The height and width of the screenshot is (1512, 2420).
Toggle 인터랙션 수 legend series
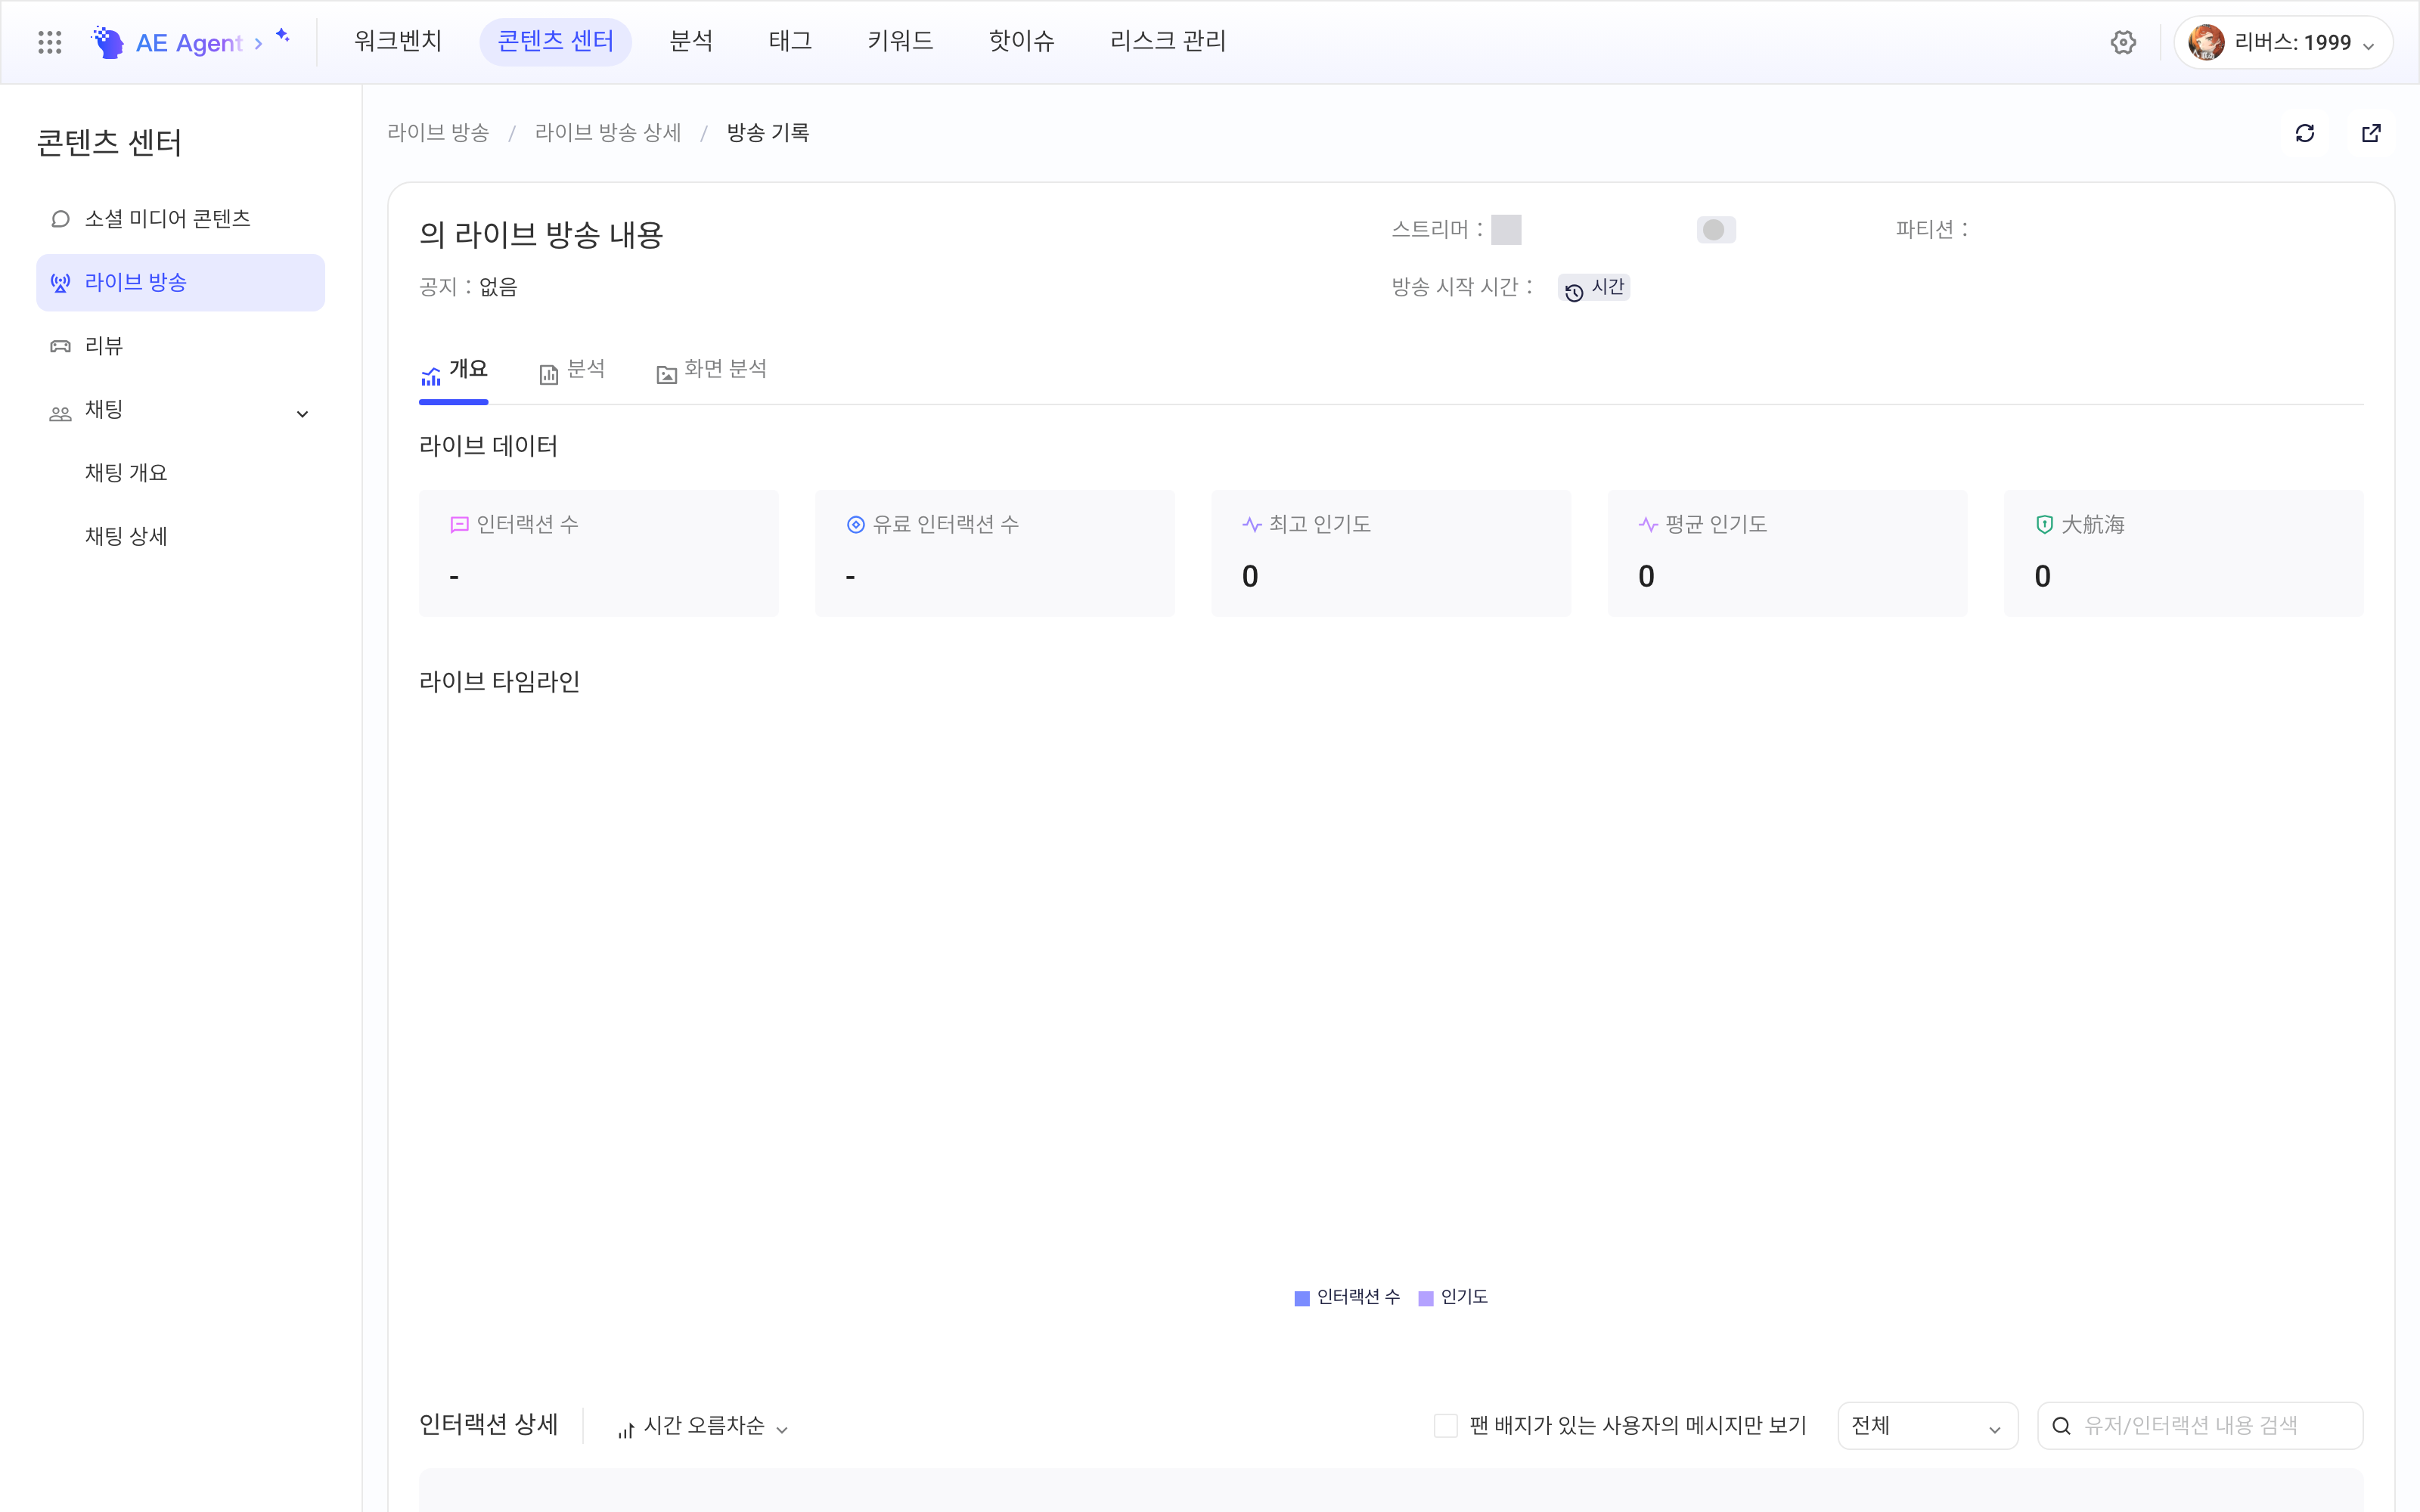(1347, 1298)
